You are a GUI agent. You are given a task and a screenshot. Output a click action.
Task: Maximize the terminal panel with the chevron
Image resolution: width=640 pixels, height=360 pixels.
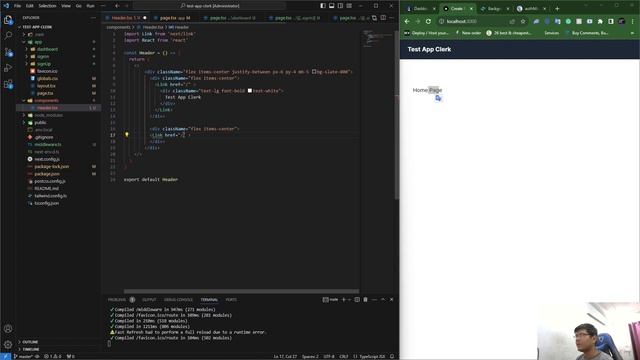point(383,300)
